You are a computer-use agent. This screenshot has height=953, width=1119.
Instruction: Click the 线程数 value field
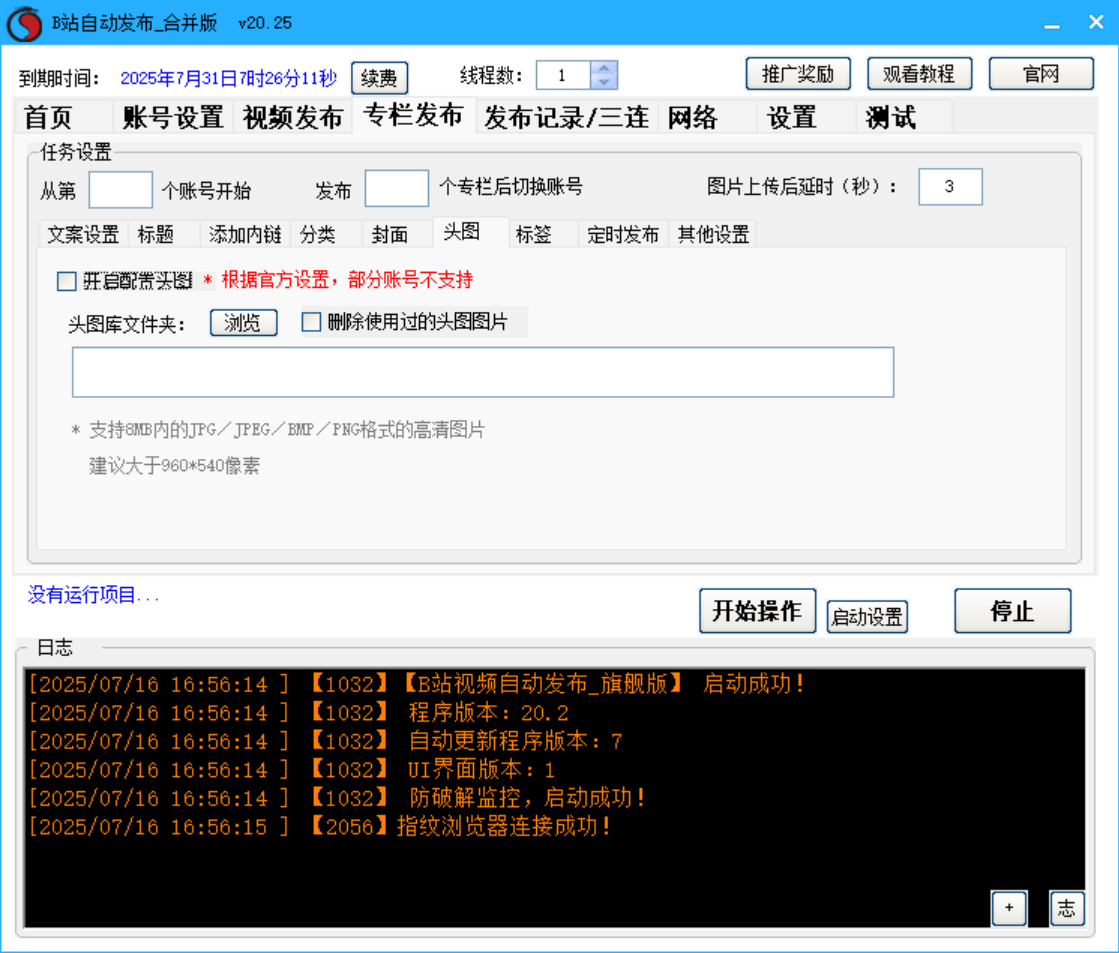(563, 75)
